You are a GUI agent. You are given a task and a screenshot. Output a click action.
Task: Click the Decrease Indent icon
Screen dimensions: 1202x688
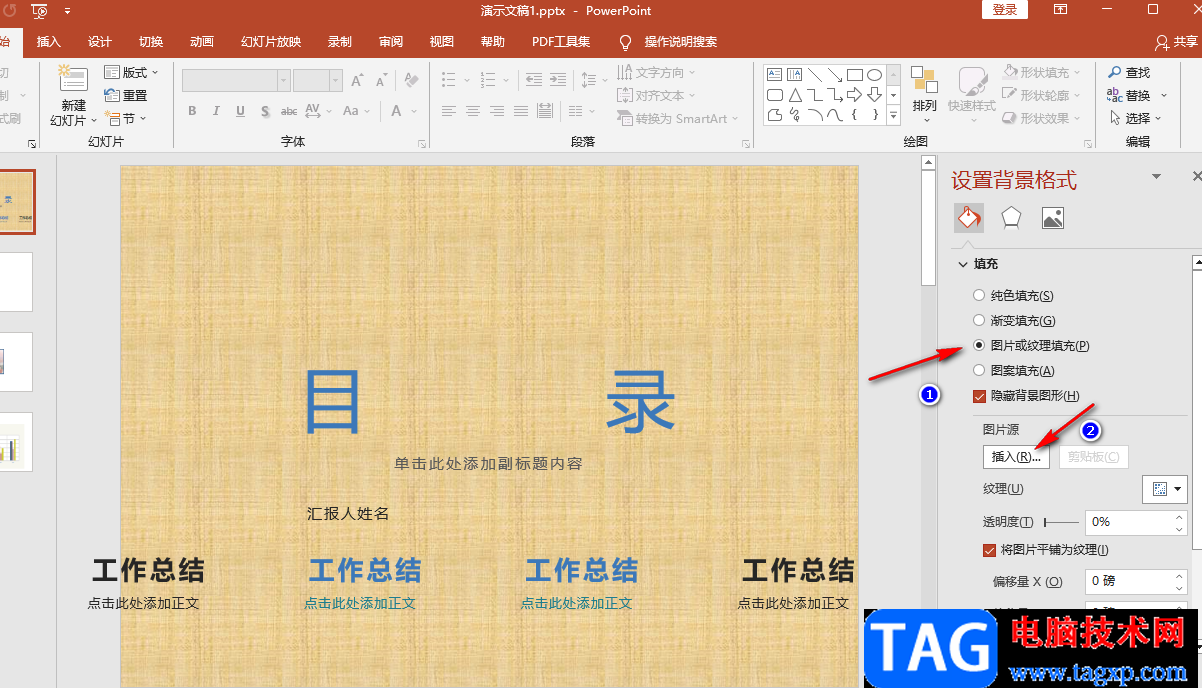coord(533,79)
